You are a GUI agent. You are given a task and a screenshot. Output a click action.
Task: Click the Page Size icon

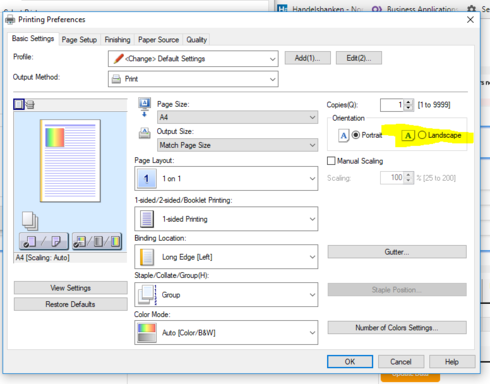point(144,107)
